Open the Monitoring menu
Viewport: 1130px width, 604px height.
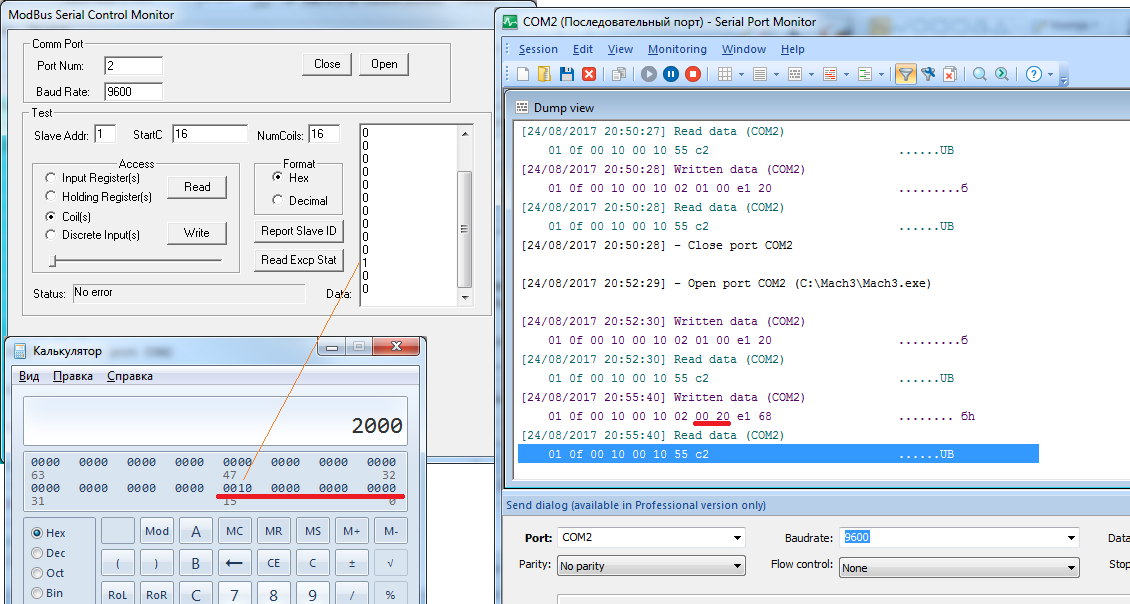(677, 49)
